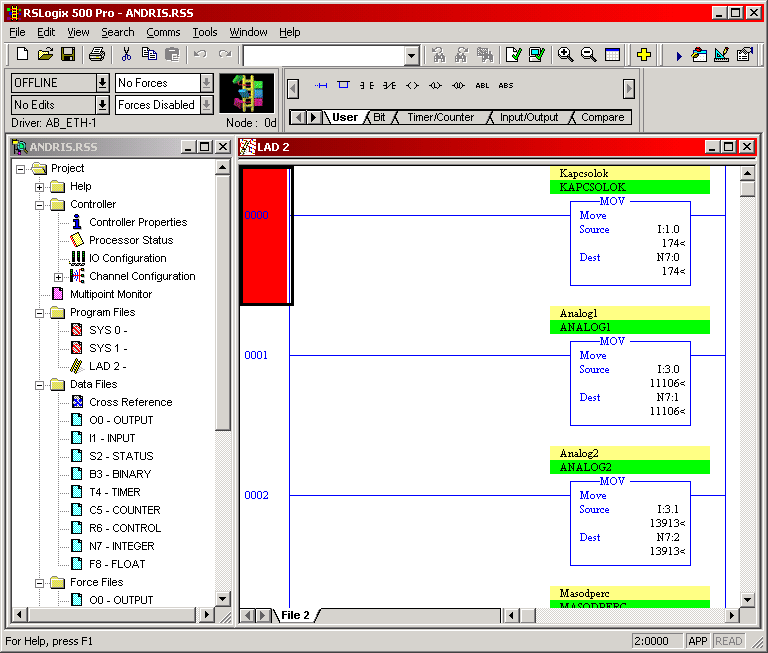Open the Forces Disabled dropdown

tap(207, 104)
